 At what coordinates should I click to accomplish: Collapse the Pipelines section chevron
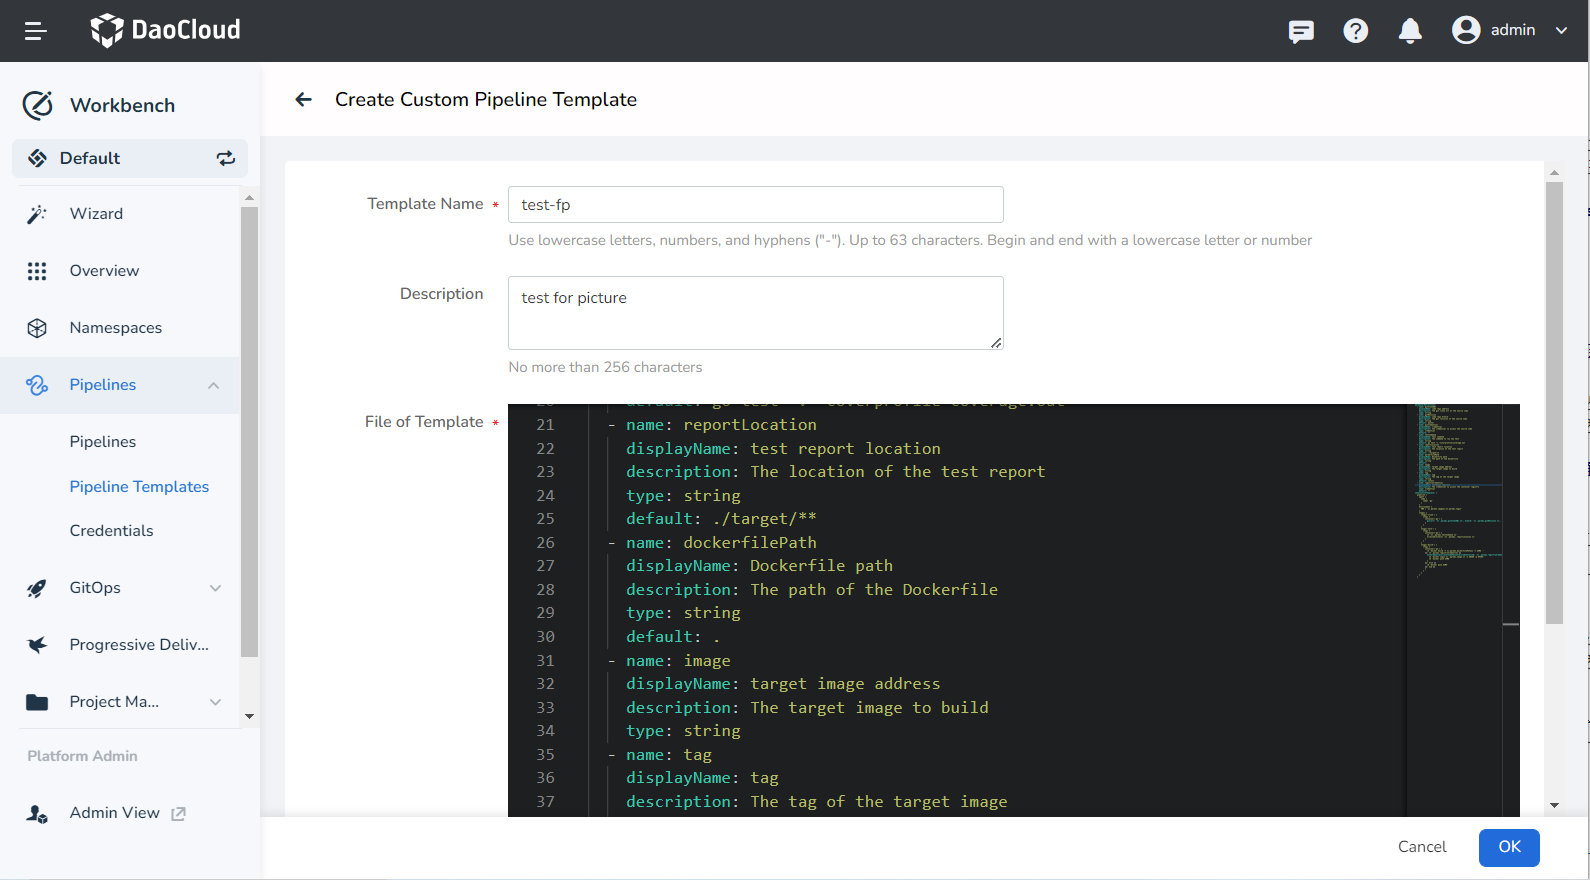pos(214,385)
